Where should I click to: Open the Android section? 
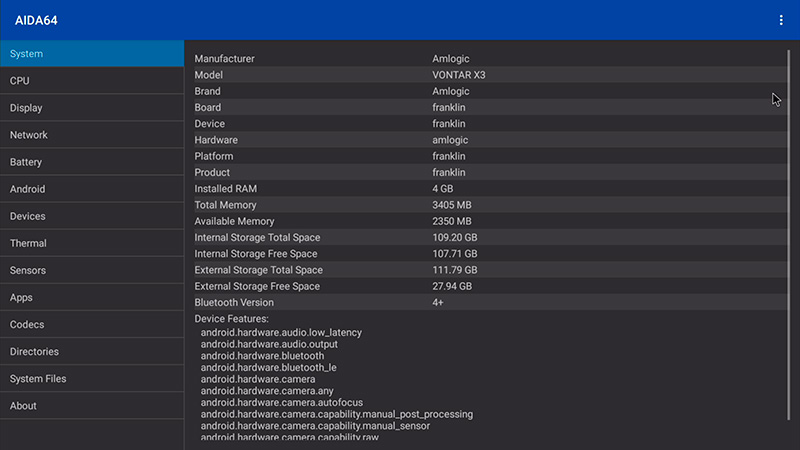[92, 189]
